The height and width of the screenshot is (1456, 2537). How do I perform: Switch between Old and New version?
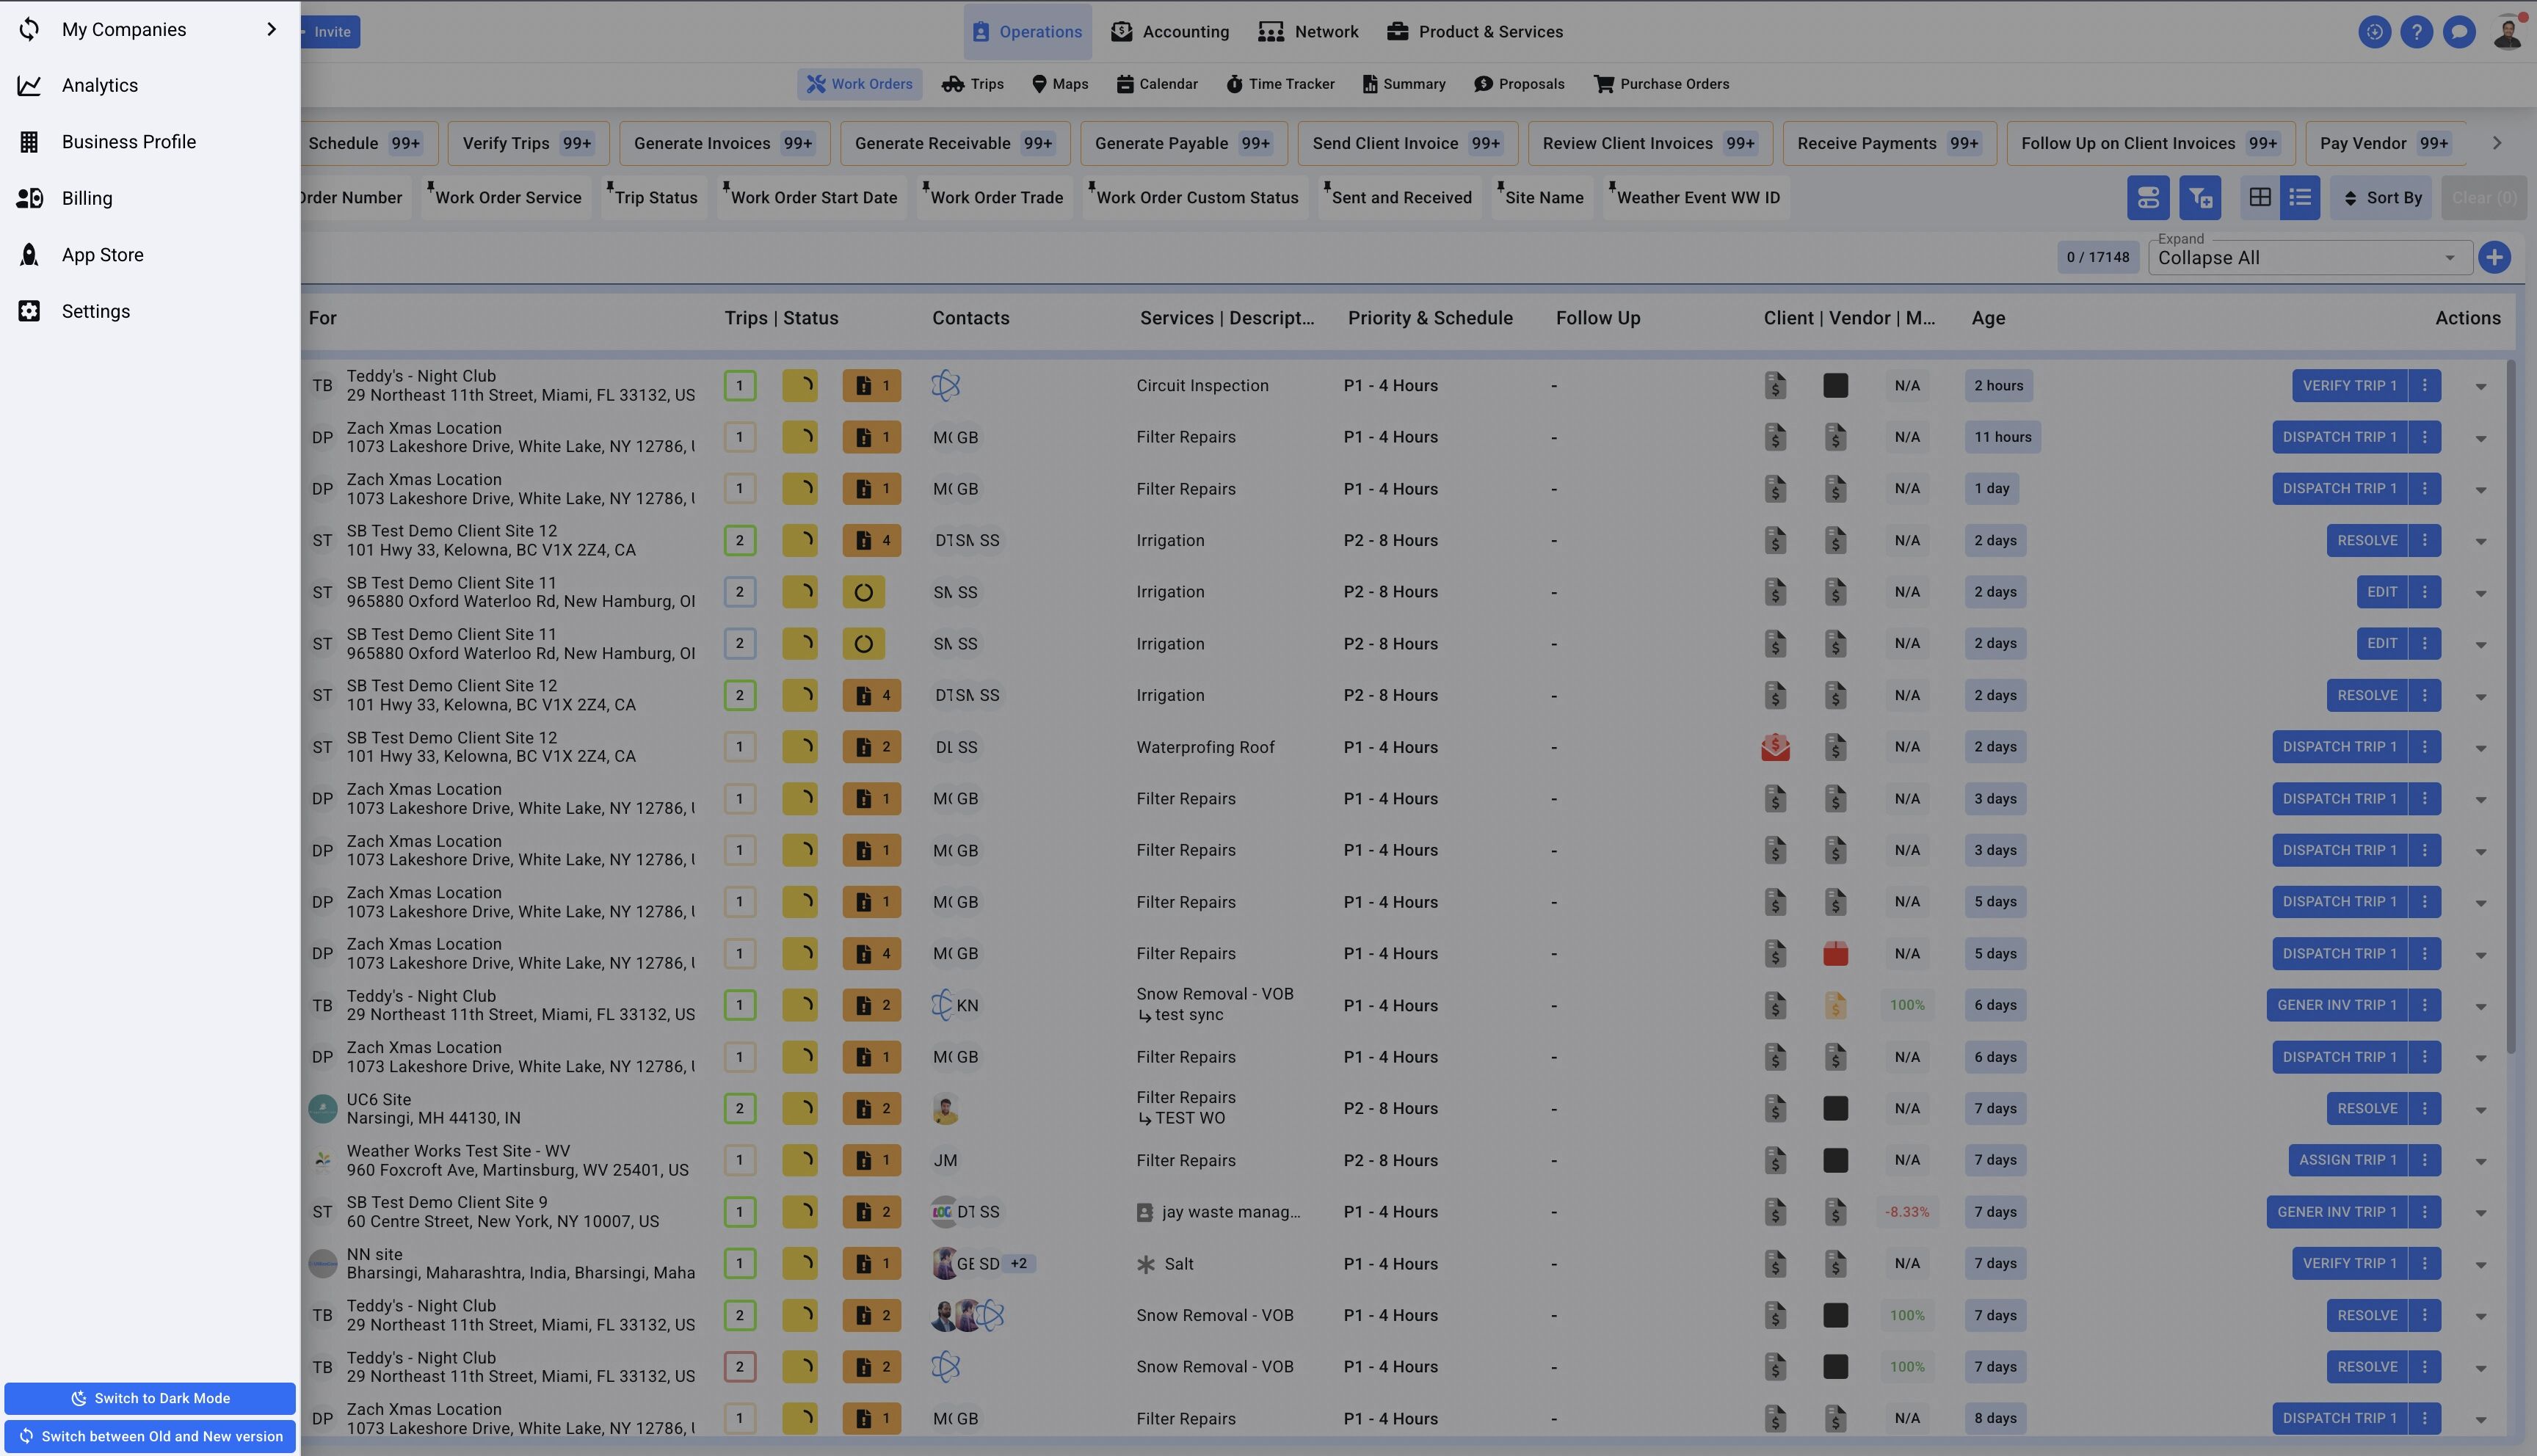pos(150,1436)
